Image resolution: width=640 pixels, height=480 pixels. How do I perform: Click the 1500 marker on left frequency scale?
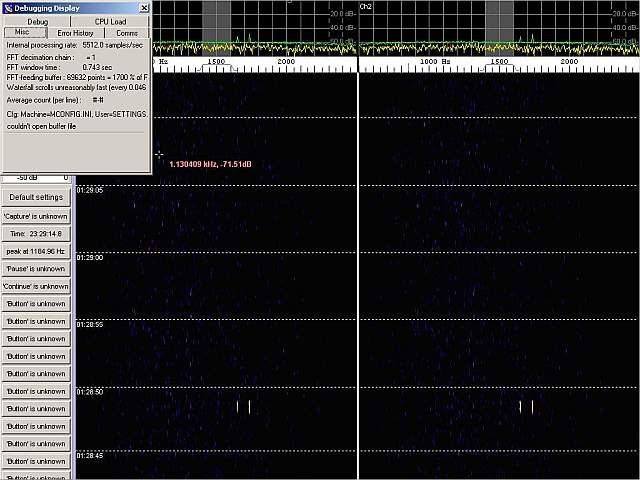point(216,62)
